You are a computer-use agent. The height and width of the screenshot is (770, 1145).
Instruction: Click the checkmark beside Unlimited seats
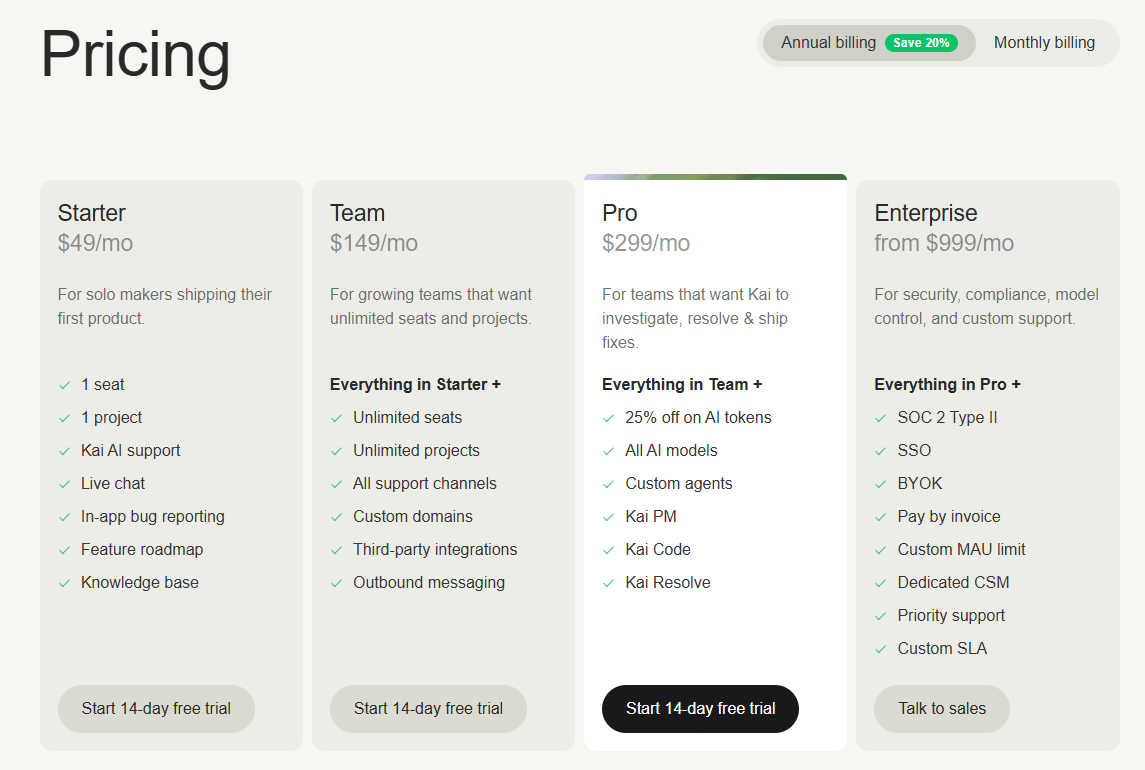point(337,418)
